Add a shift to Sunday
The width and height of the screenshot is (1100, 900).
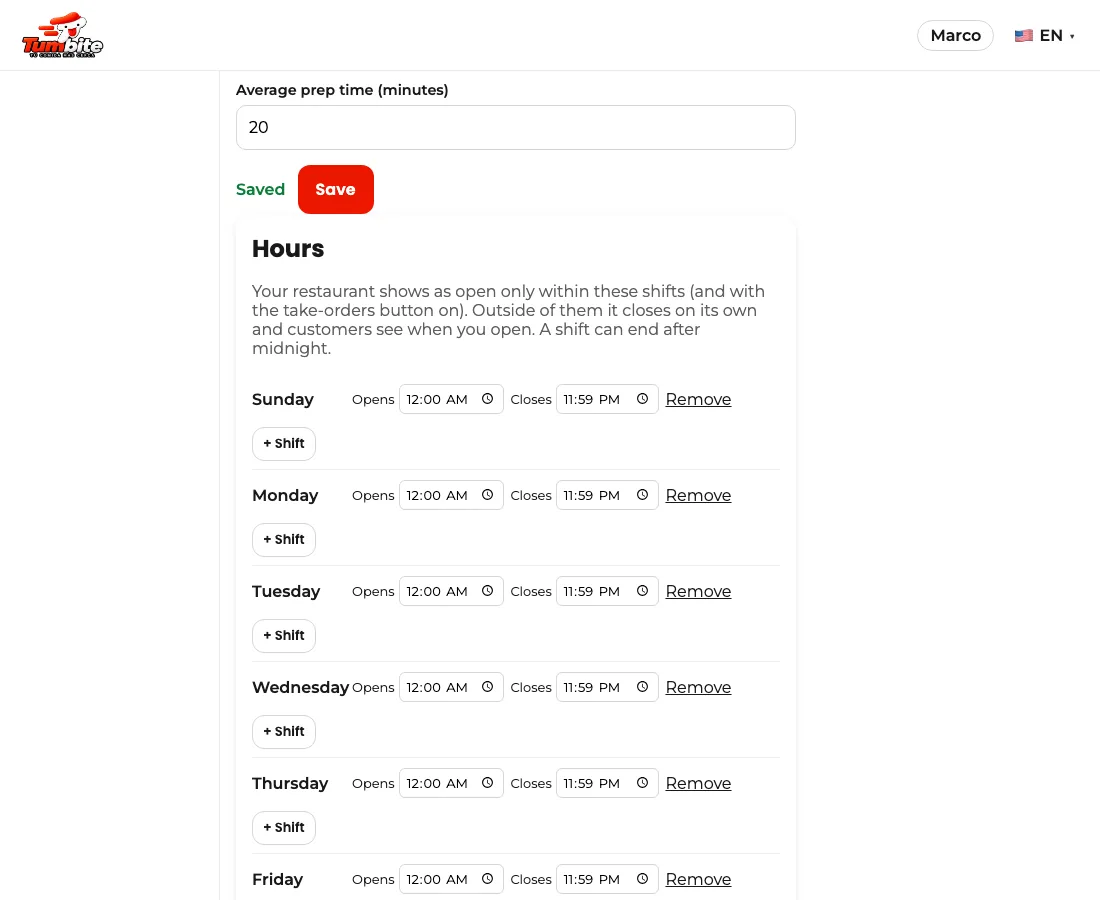point(283,444)
